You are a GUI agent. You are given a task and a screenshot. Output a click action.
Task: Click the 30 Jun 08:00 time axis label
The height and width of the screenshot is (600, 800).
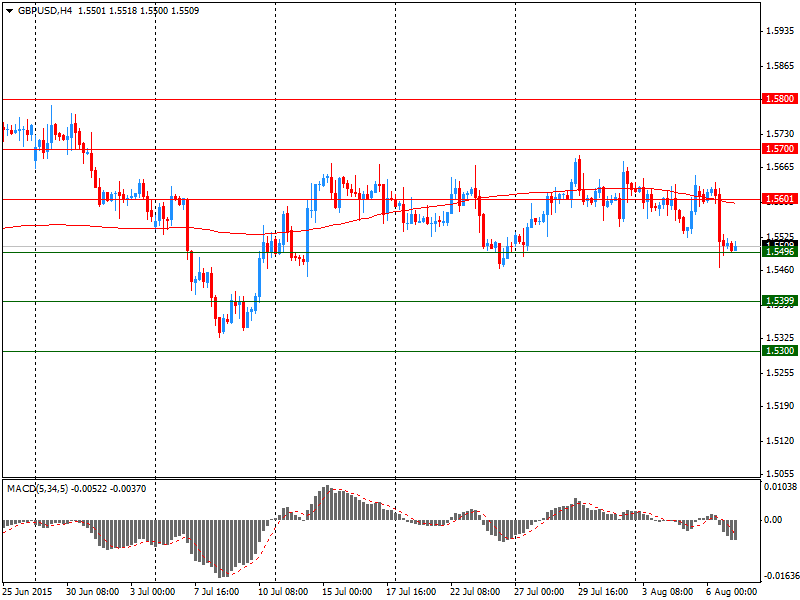click(93, 592)
